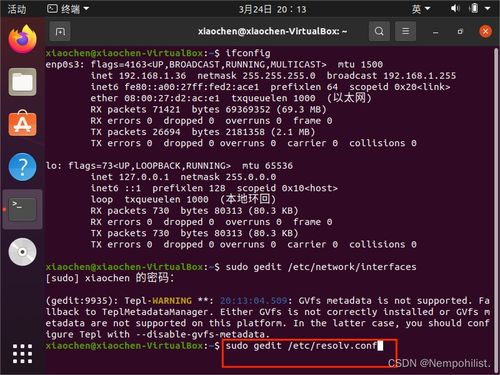
Task: Open the date and time calendar
Action: 272,9
